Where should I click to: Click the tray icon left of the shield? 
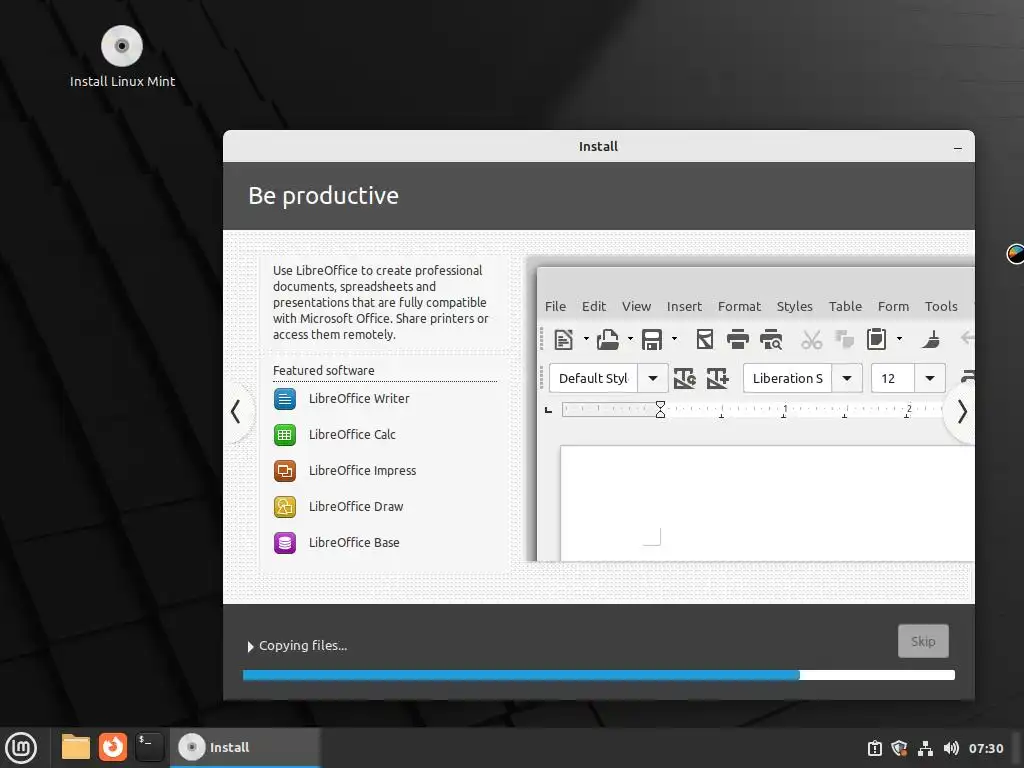pos(874,748)
